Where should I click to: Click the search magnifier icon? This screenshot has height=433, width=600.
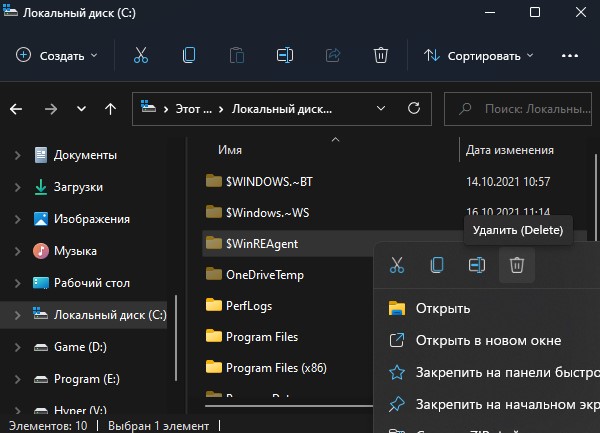(x=465, y=109)
